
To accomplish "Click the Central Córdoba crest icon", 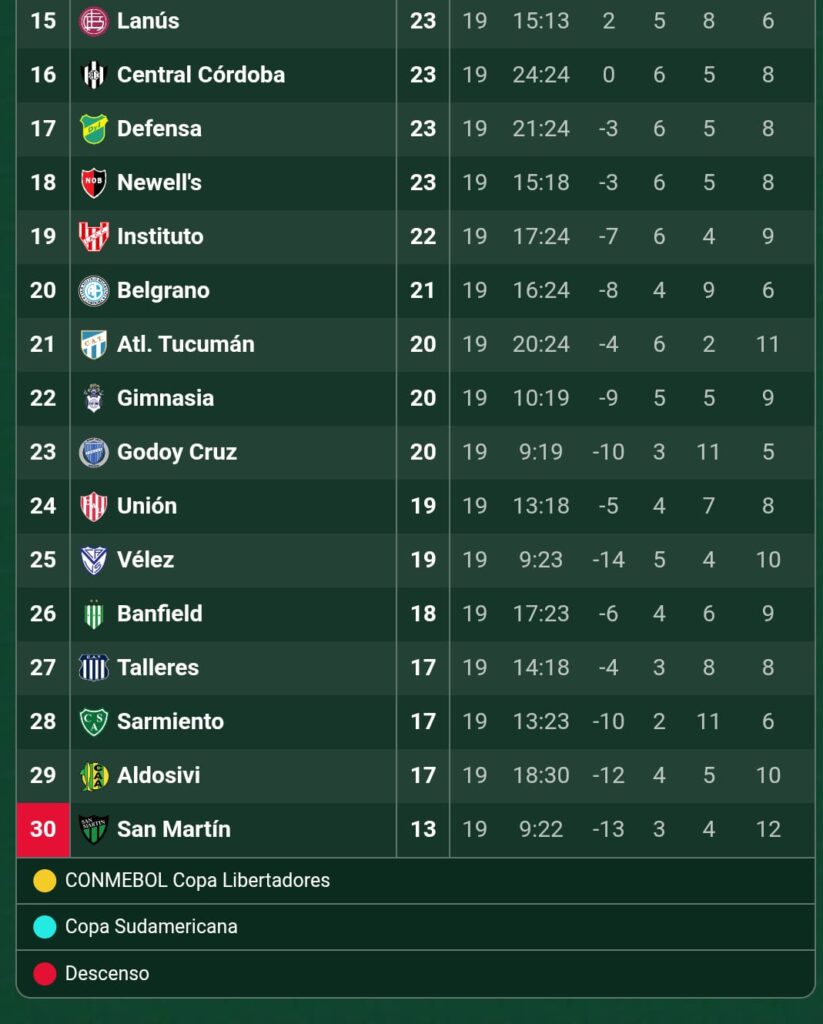I will 93,74.
